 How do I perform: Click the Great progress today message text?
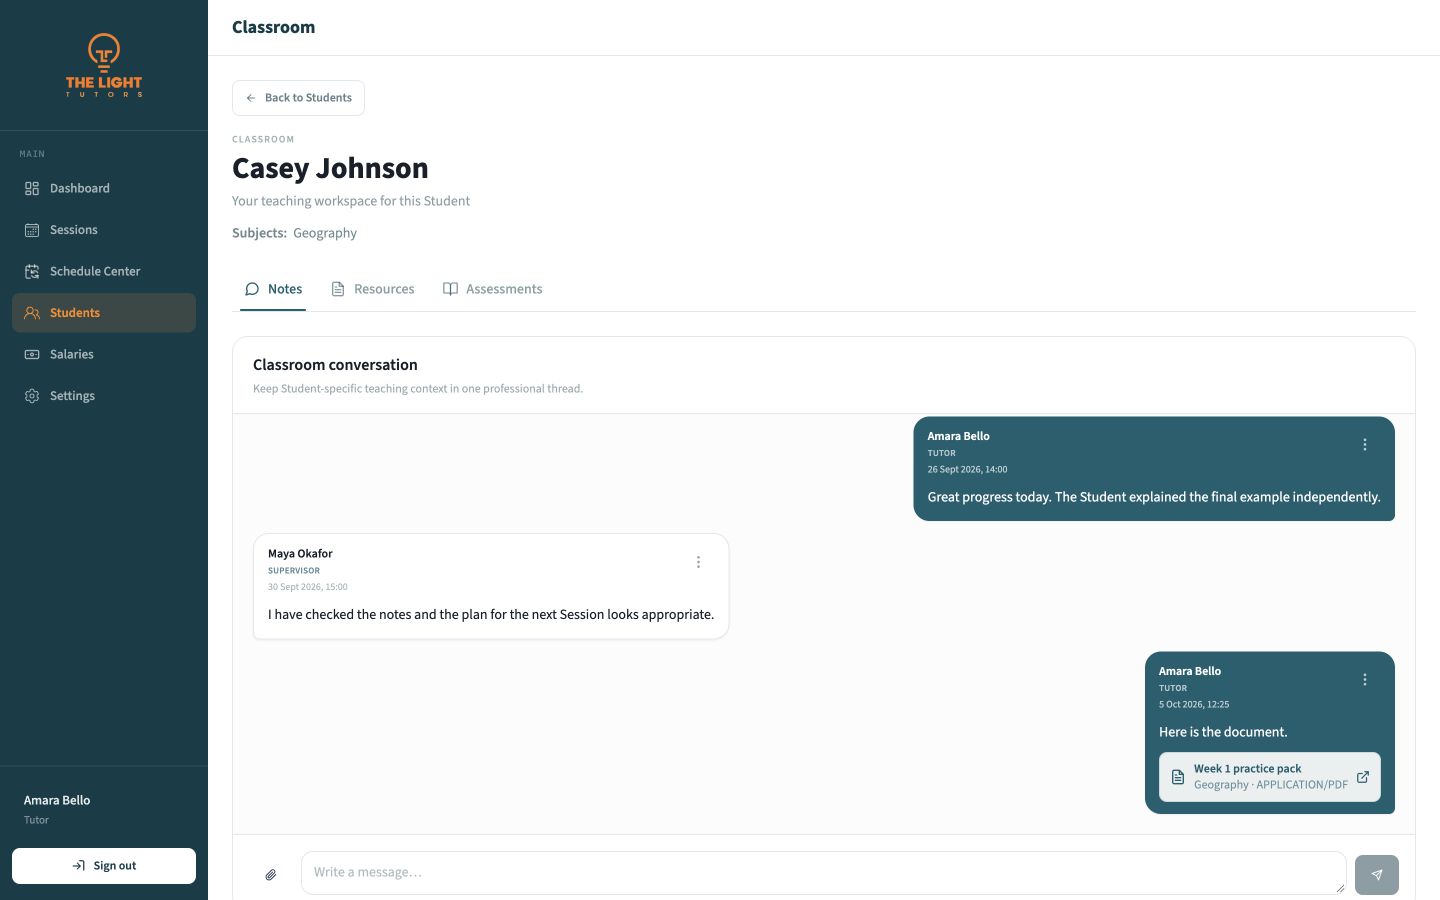1154,497
